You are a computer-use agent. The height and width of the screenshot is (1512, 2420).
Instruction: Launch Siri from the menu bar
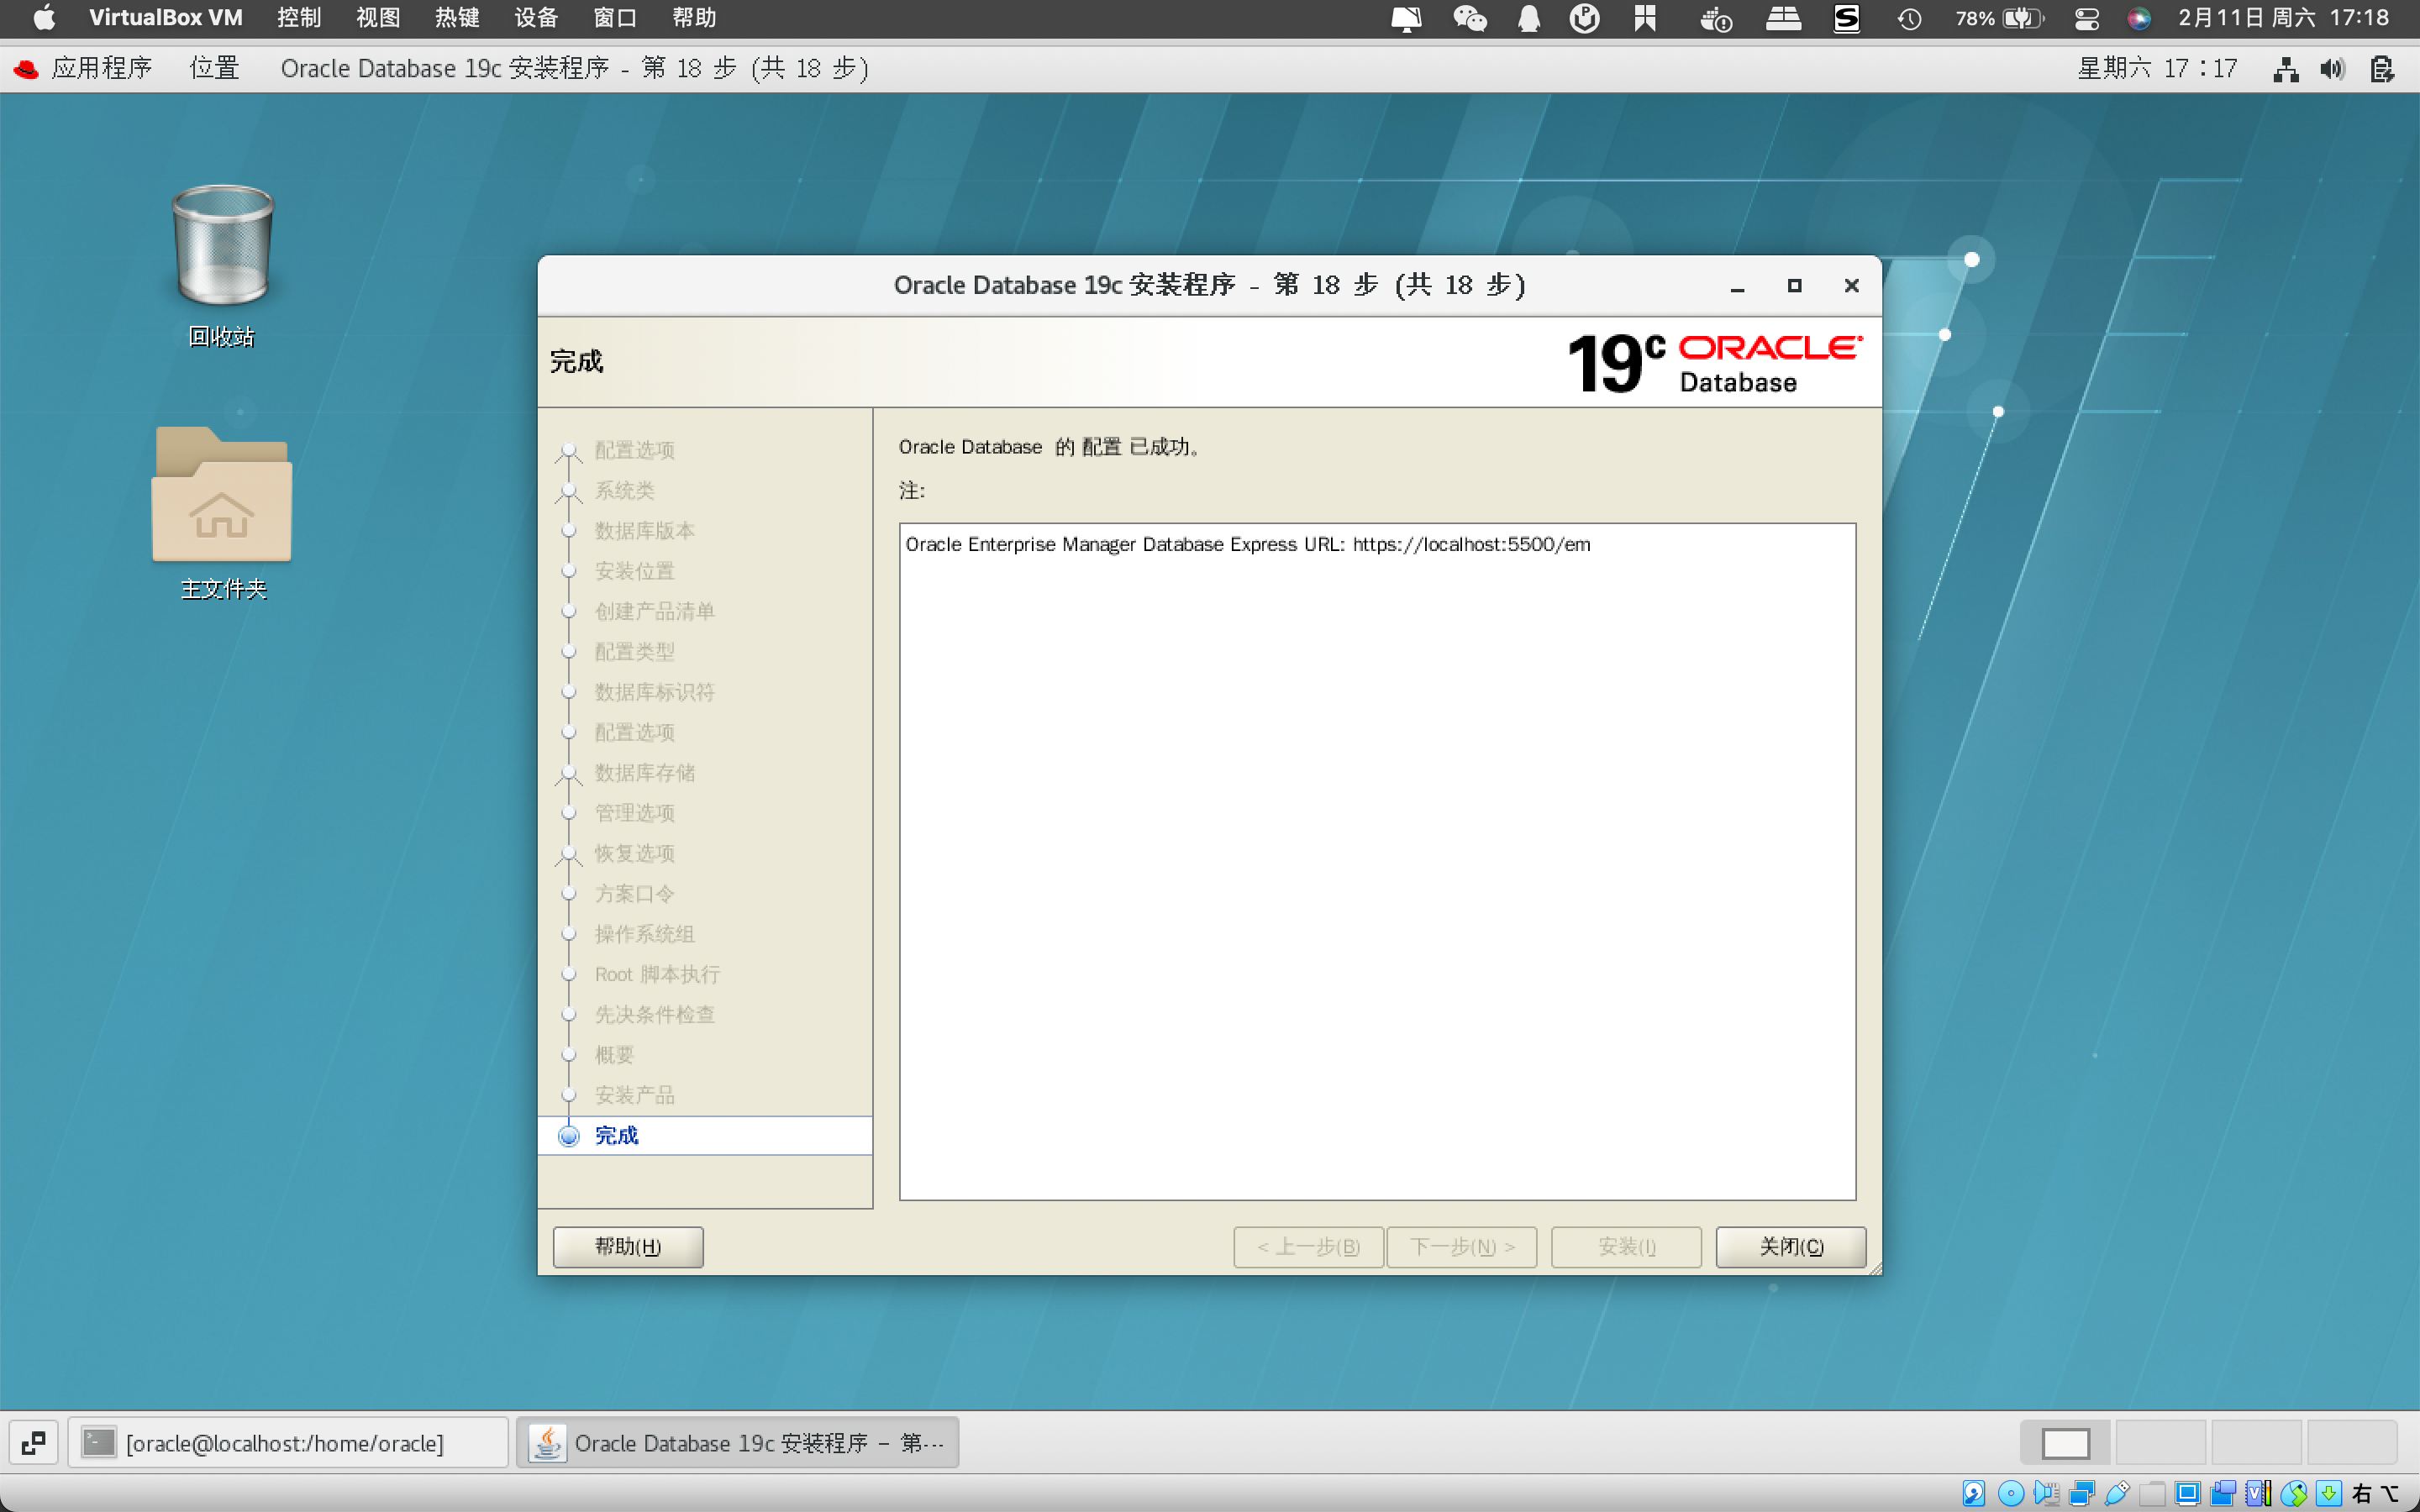click(2139, 18)
